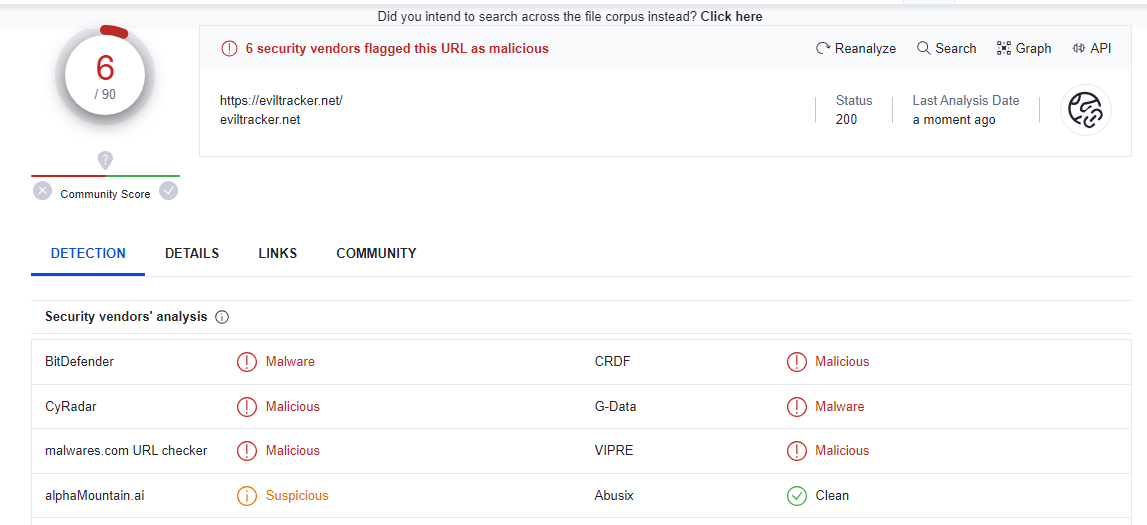Open the Graph view icon

(x=1004, y=48)
